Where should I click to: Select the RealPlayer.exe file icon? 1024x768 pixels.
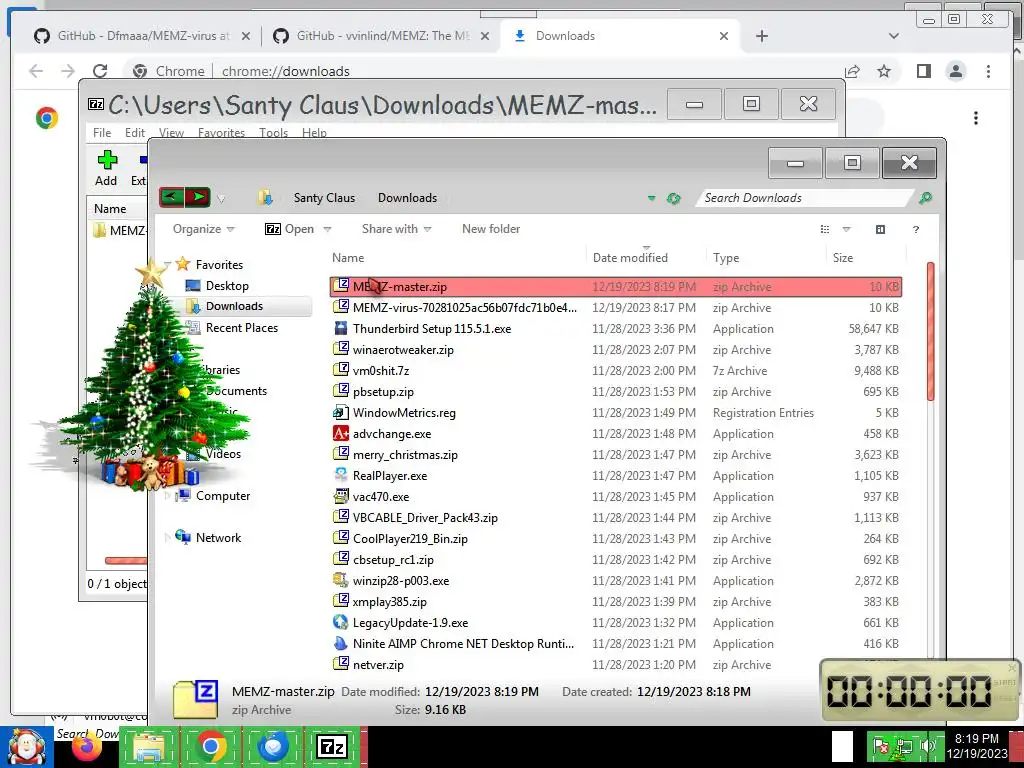pyautogui.click(x=340, y=475)
